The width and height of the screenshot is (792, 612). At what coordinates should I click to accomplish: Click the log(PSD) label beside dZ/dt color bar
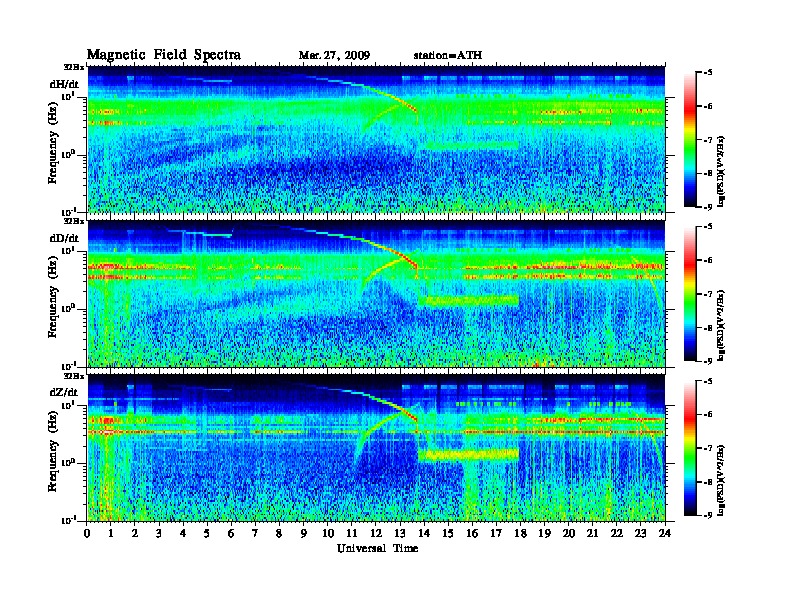click(x=721, y=479)
